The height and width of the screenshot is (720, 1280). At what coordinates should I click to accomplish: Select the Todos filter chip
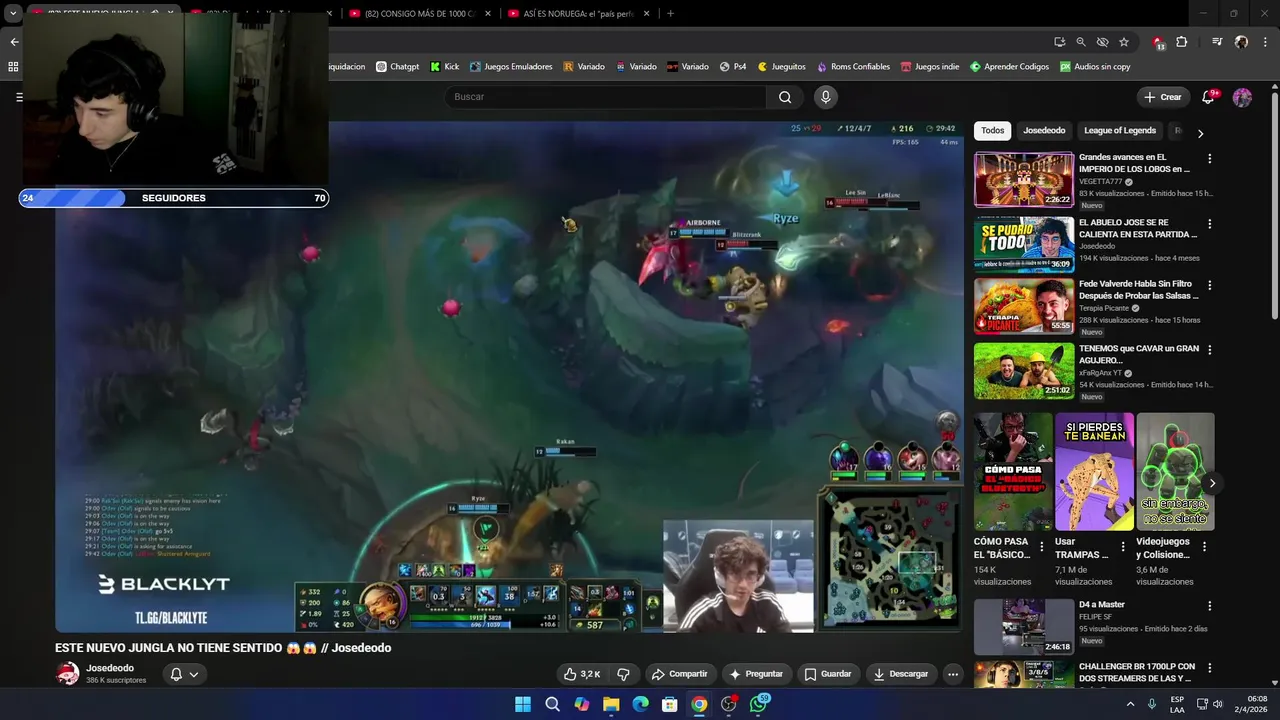click(x=992, y=130)
